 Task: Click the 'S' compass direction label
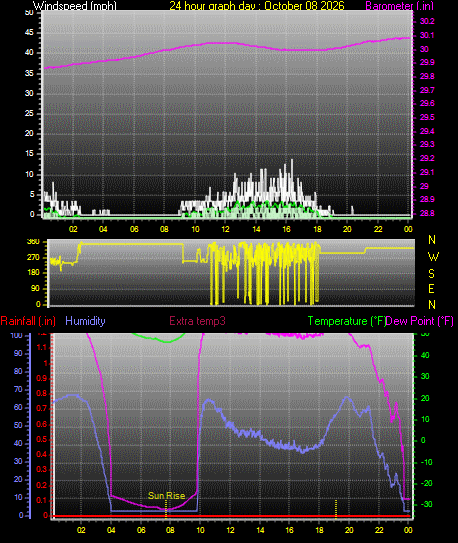point(431,274)
